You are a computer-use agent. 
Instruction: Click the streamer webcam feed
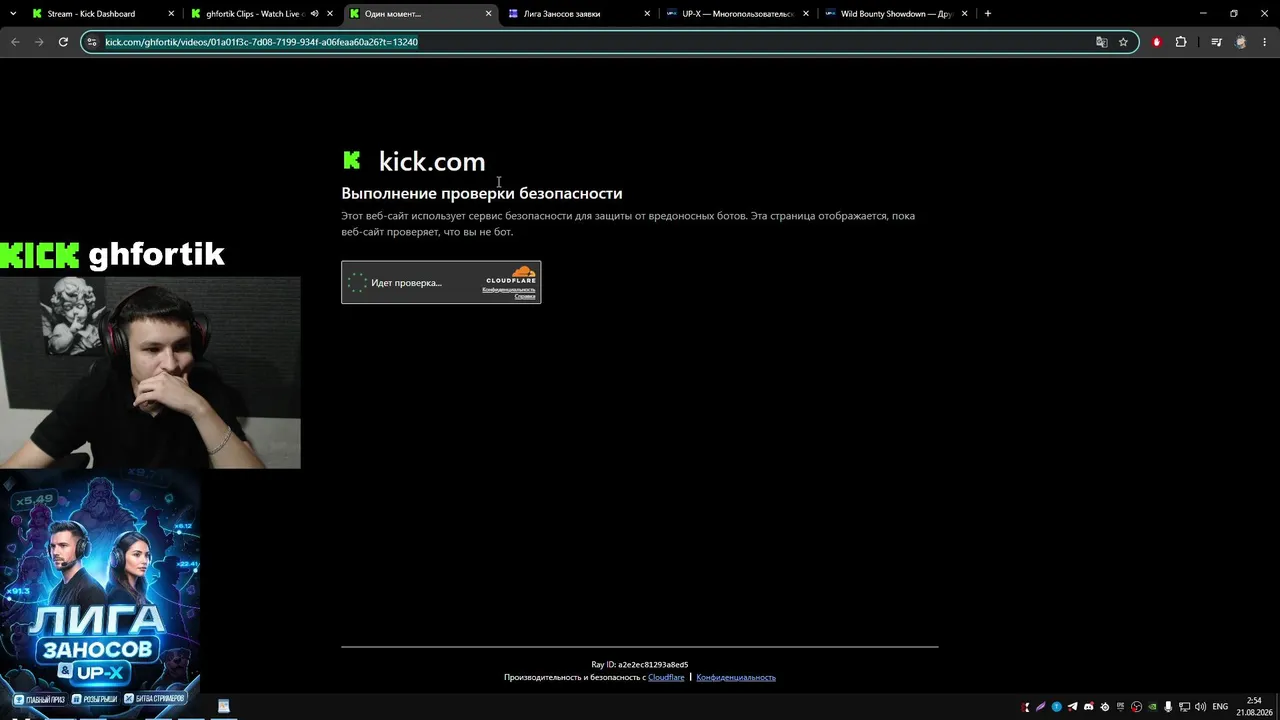point(150,372)
